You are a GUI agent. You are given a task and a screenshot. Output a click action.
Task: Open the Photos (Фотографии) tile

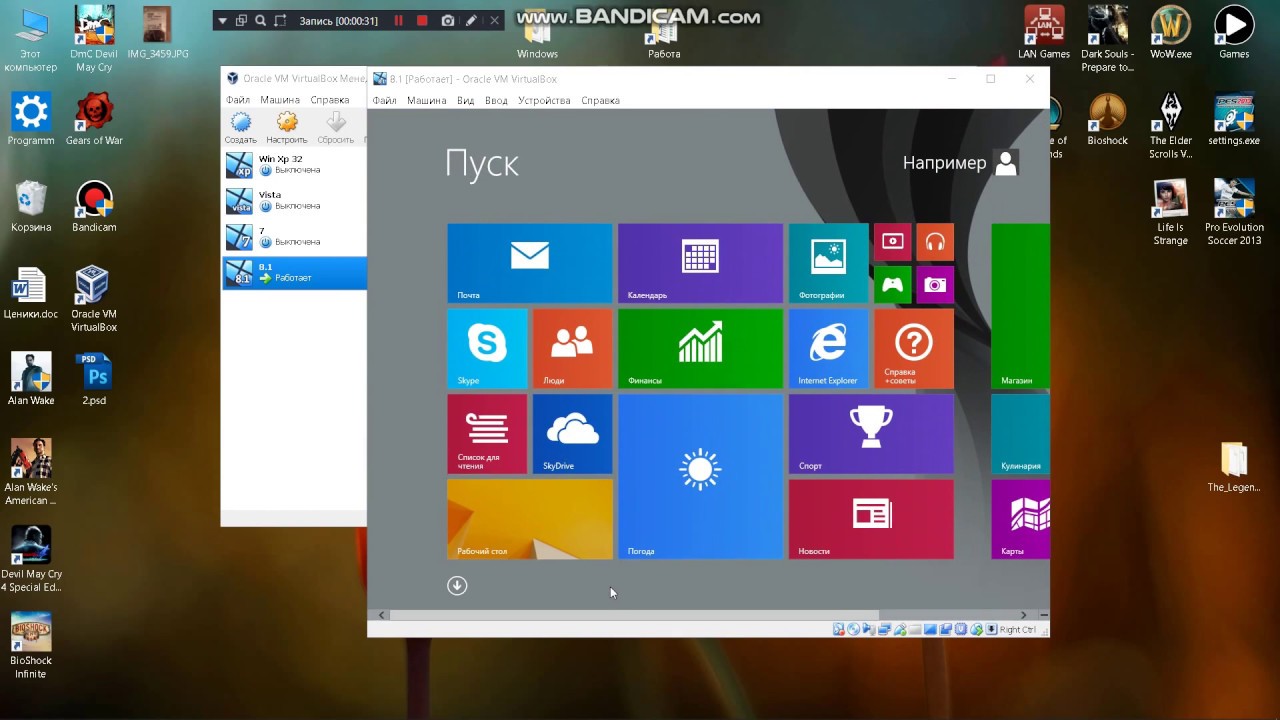pos(828,263)
